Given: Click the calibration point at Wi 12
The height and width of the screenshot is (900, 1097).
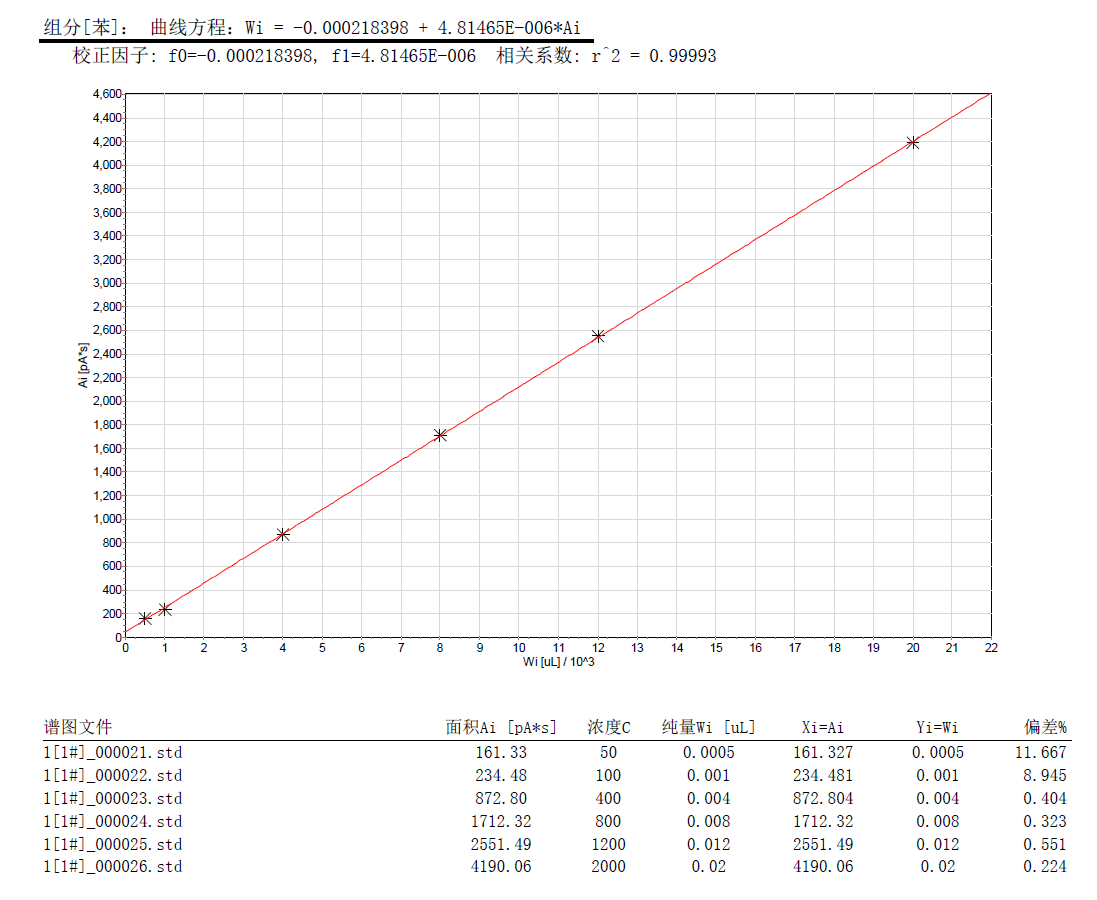Looking at the screenshot, I should (598, 336).
